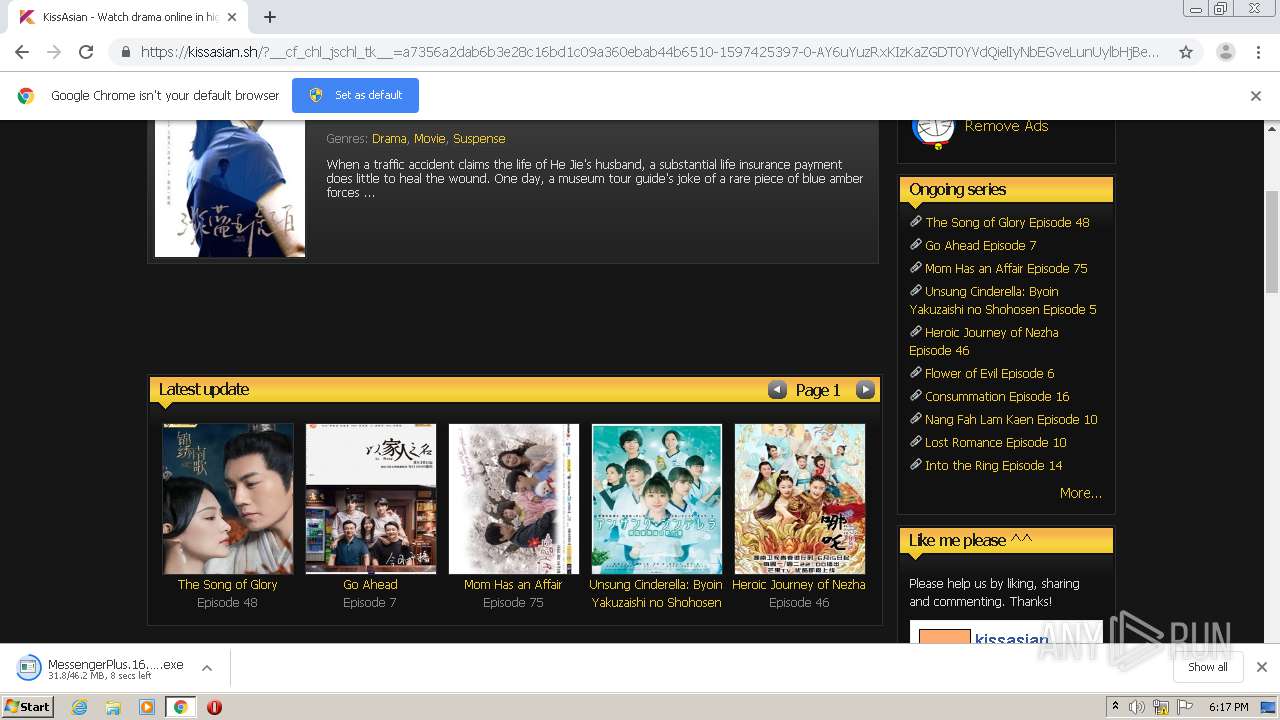1280x720 pixels.
Task: Launch Internet Explorer from taskbar
Action: [x=79, y=707]
